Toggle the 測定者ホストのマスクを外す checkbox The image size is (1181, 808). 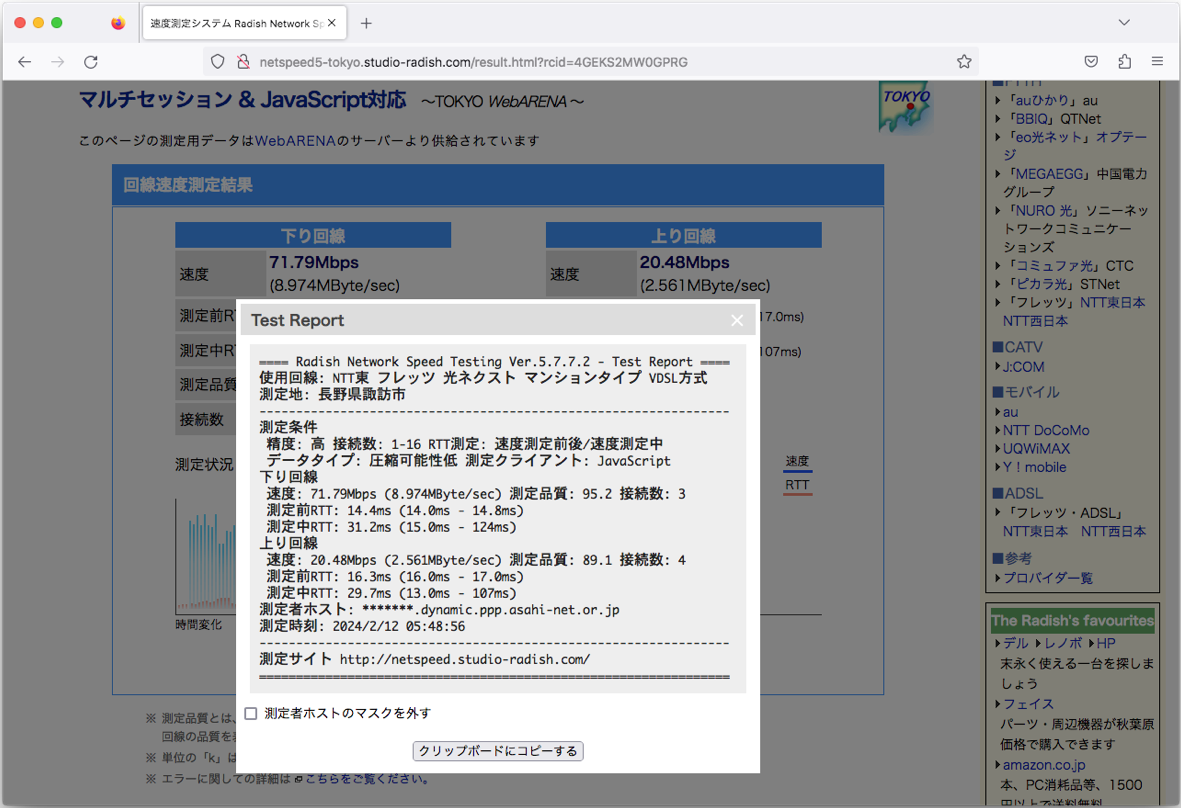pyautogui.click(x=251, y=713)
